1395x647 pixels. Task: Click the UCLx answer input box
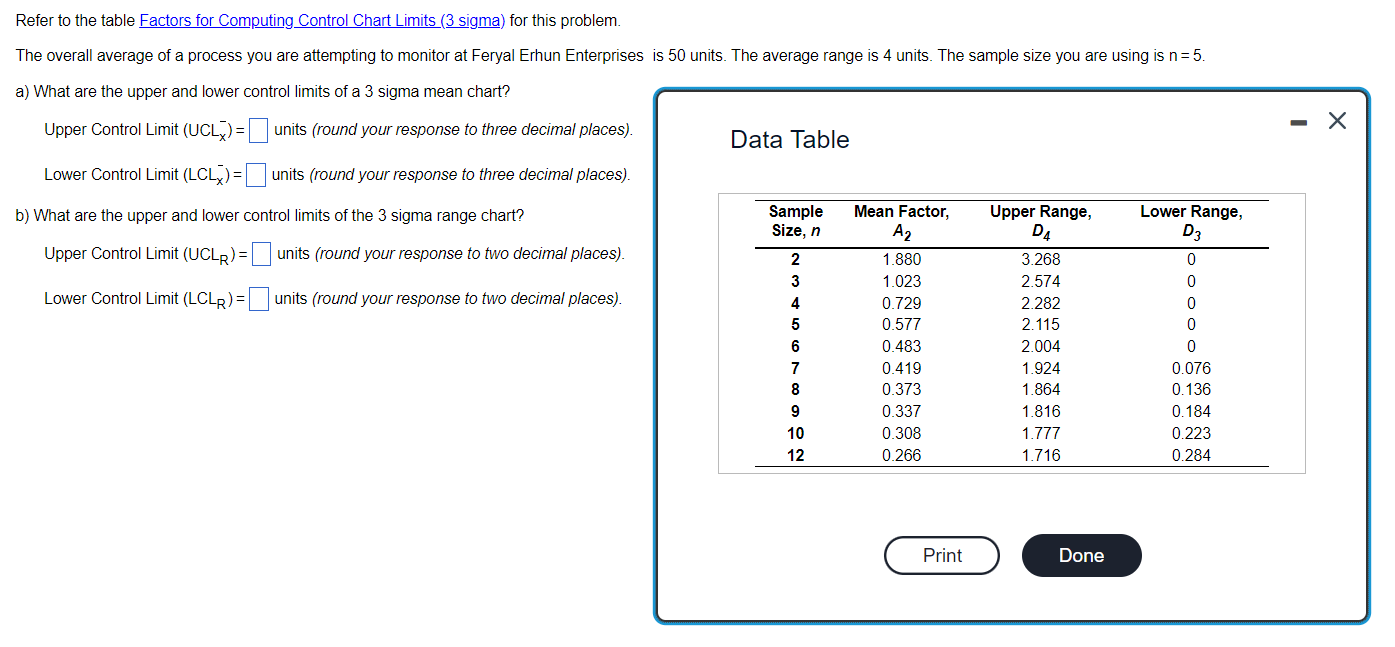click(x=257, y=129)
